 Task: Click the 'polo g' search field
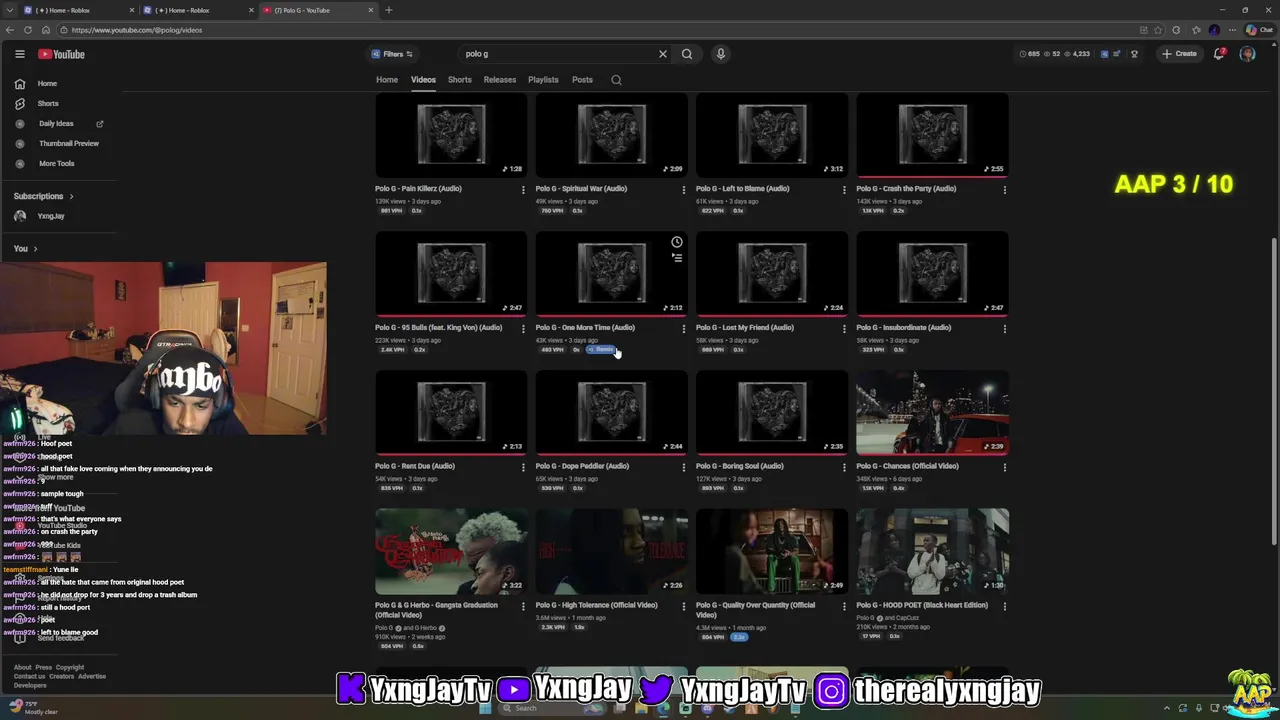[x=555, y=54]
